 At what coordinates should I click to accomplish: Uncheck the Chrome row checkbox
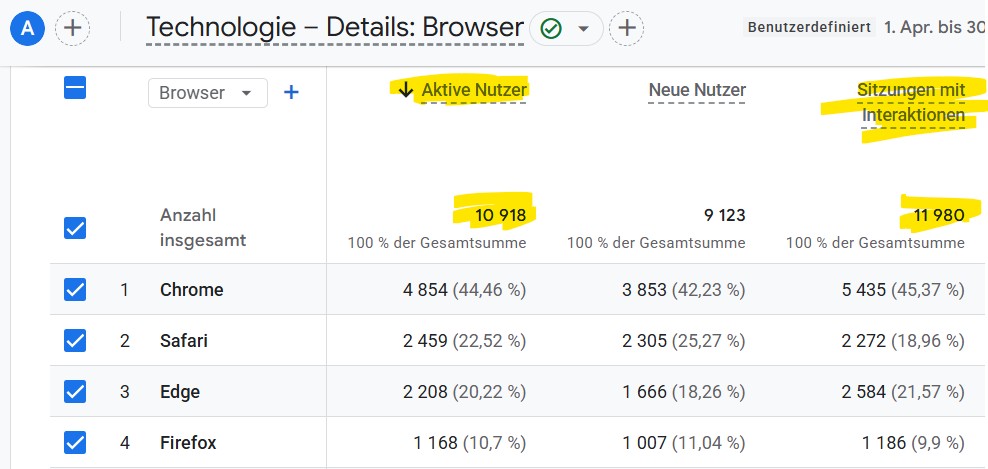pos(75,290)
